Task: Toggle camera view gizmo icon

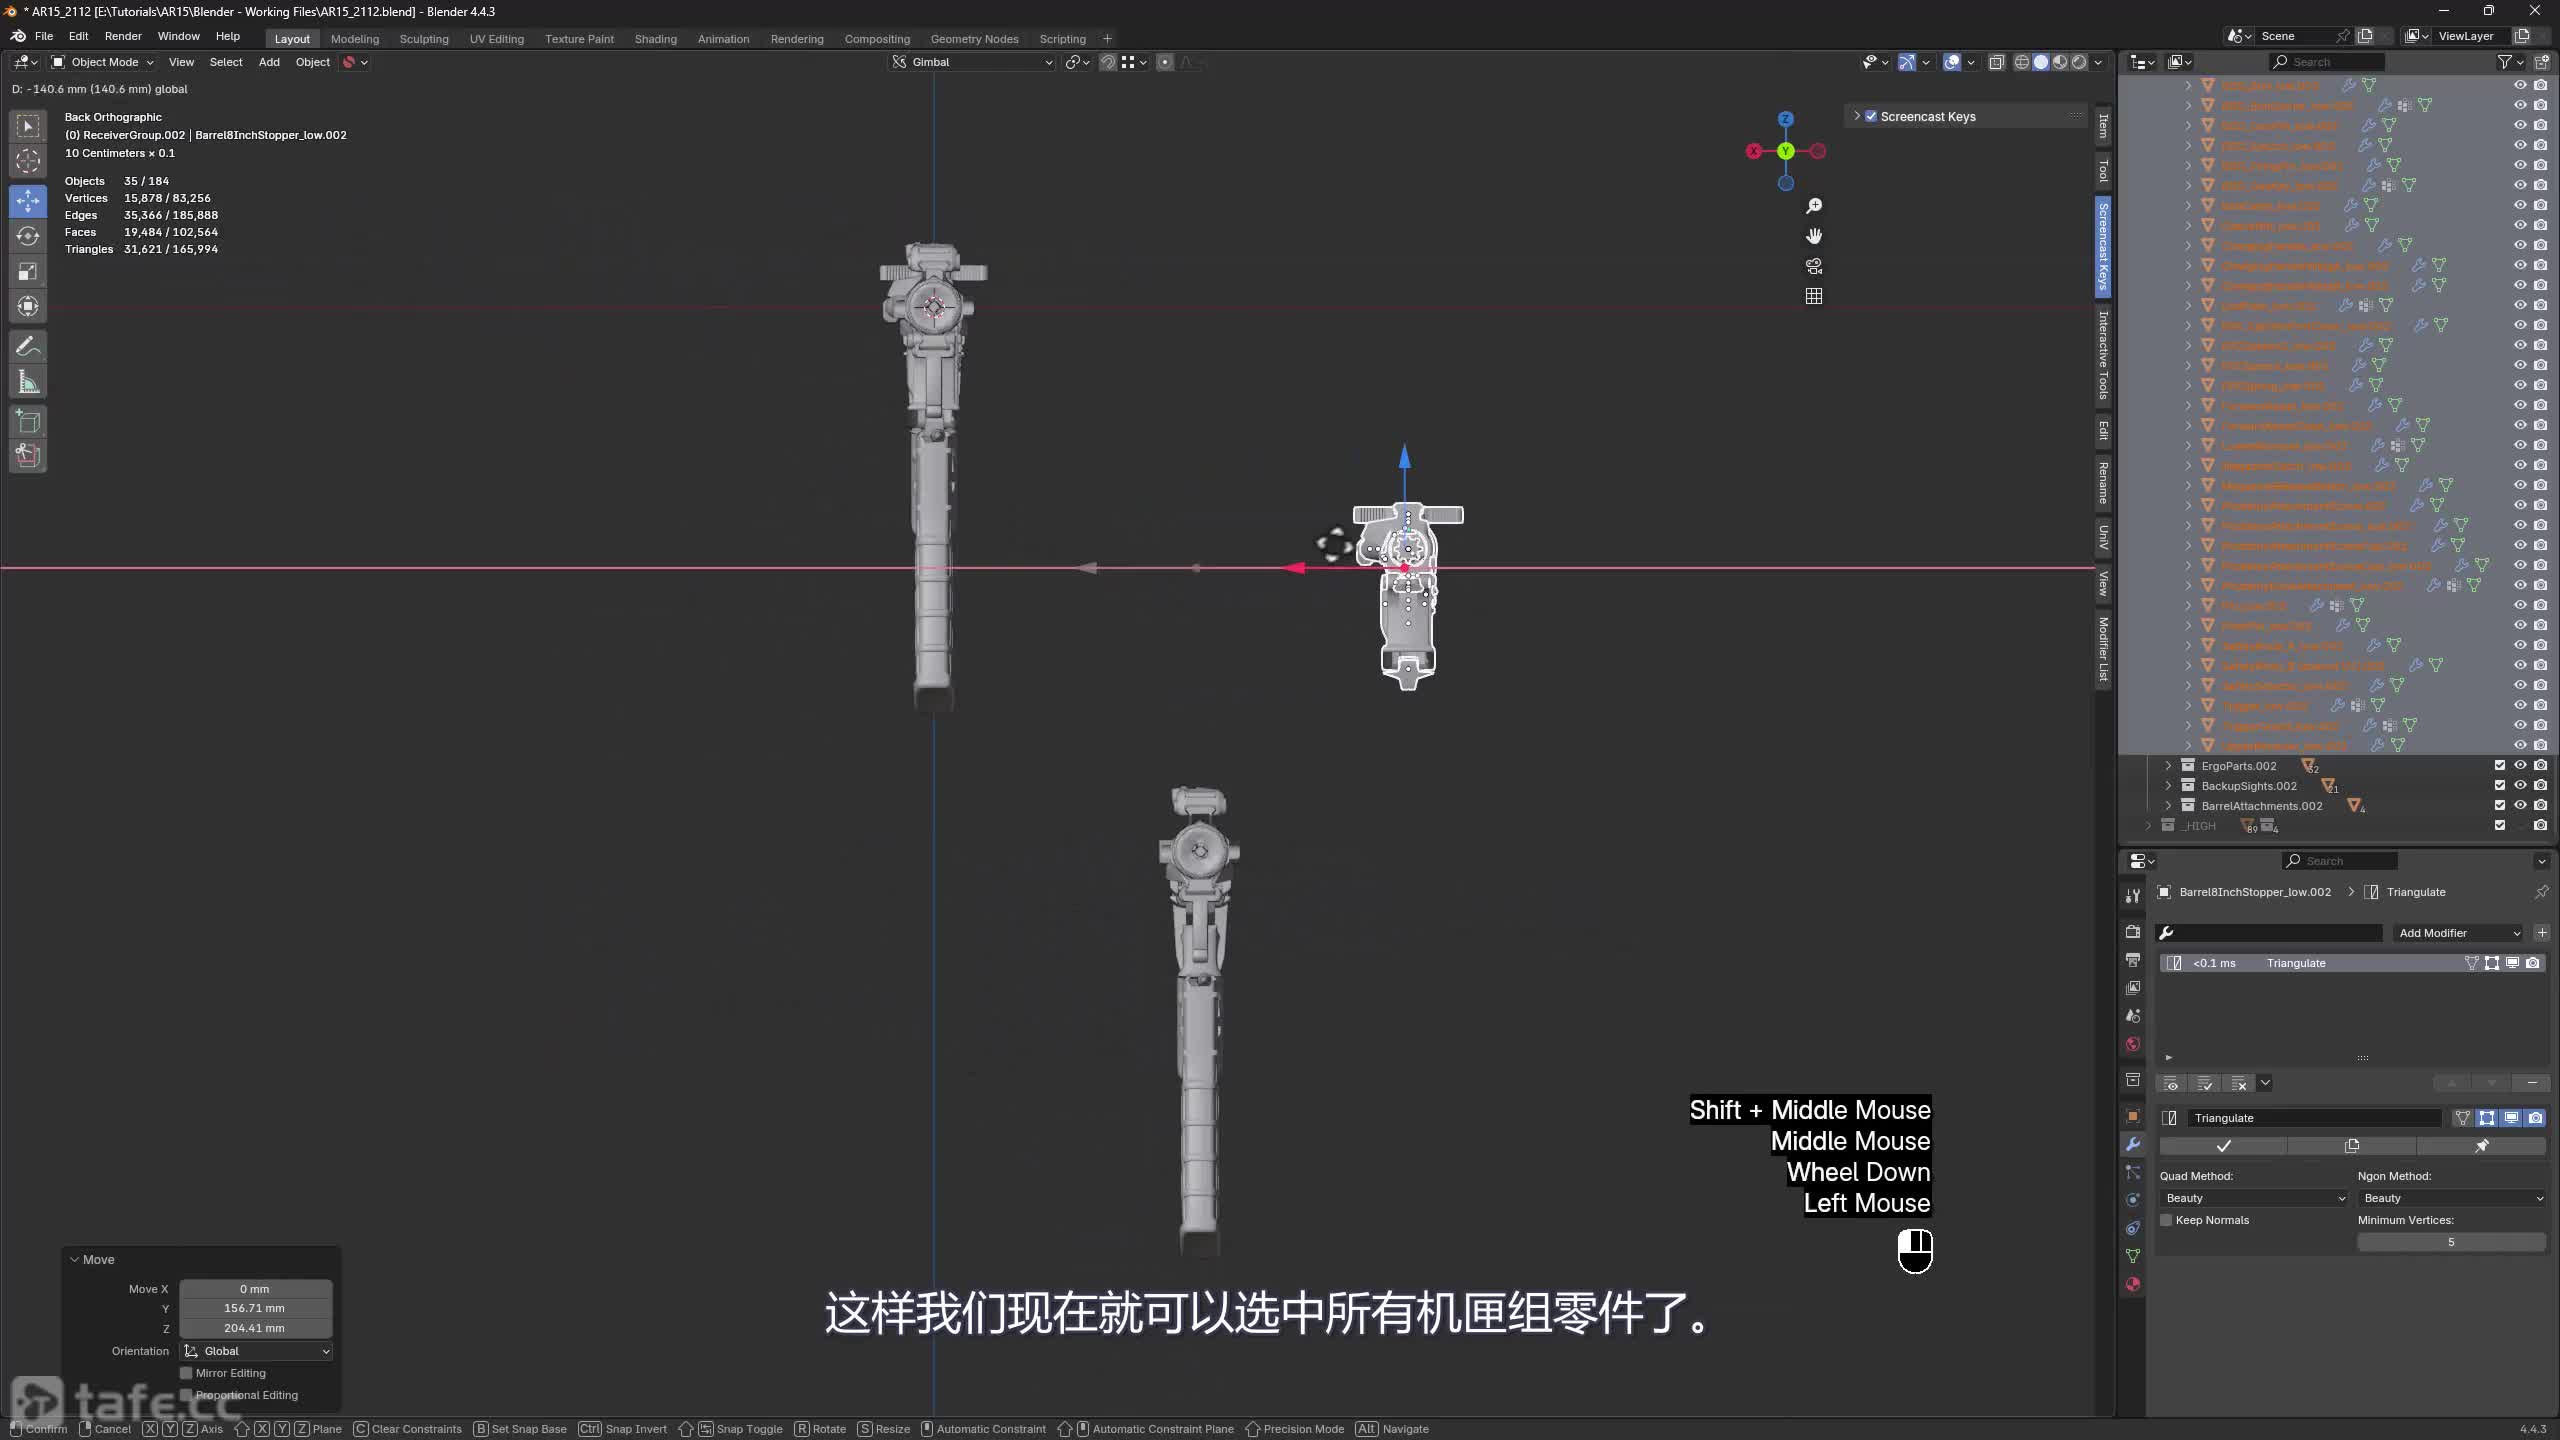Action: click(x=1814, y=266)
